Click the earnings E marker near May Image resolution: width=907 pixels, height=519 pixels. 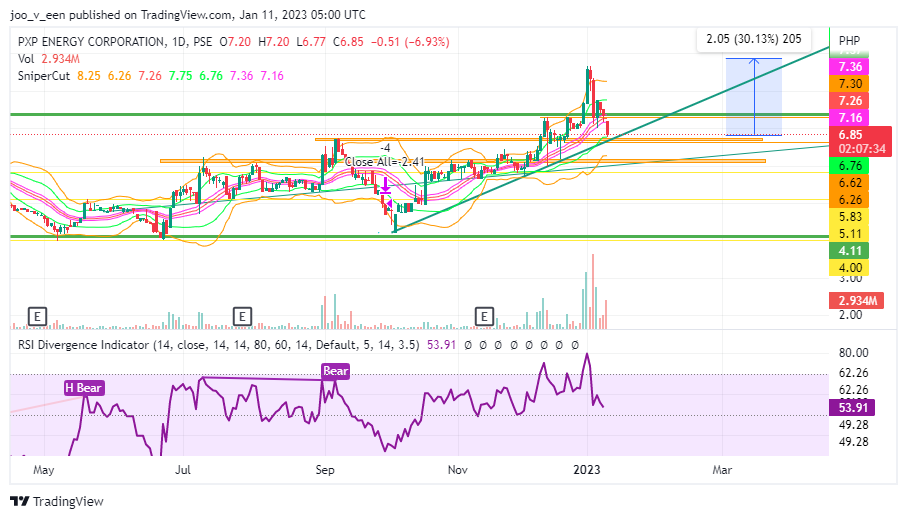click(x=37, y=316)
